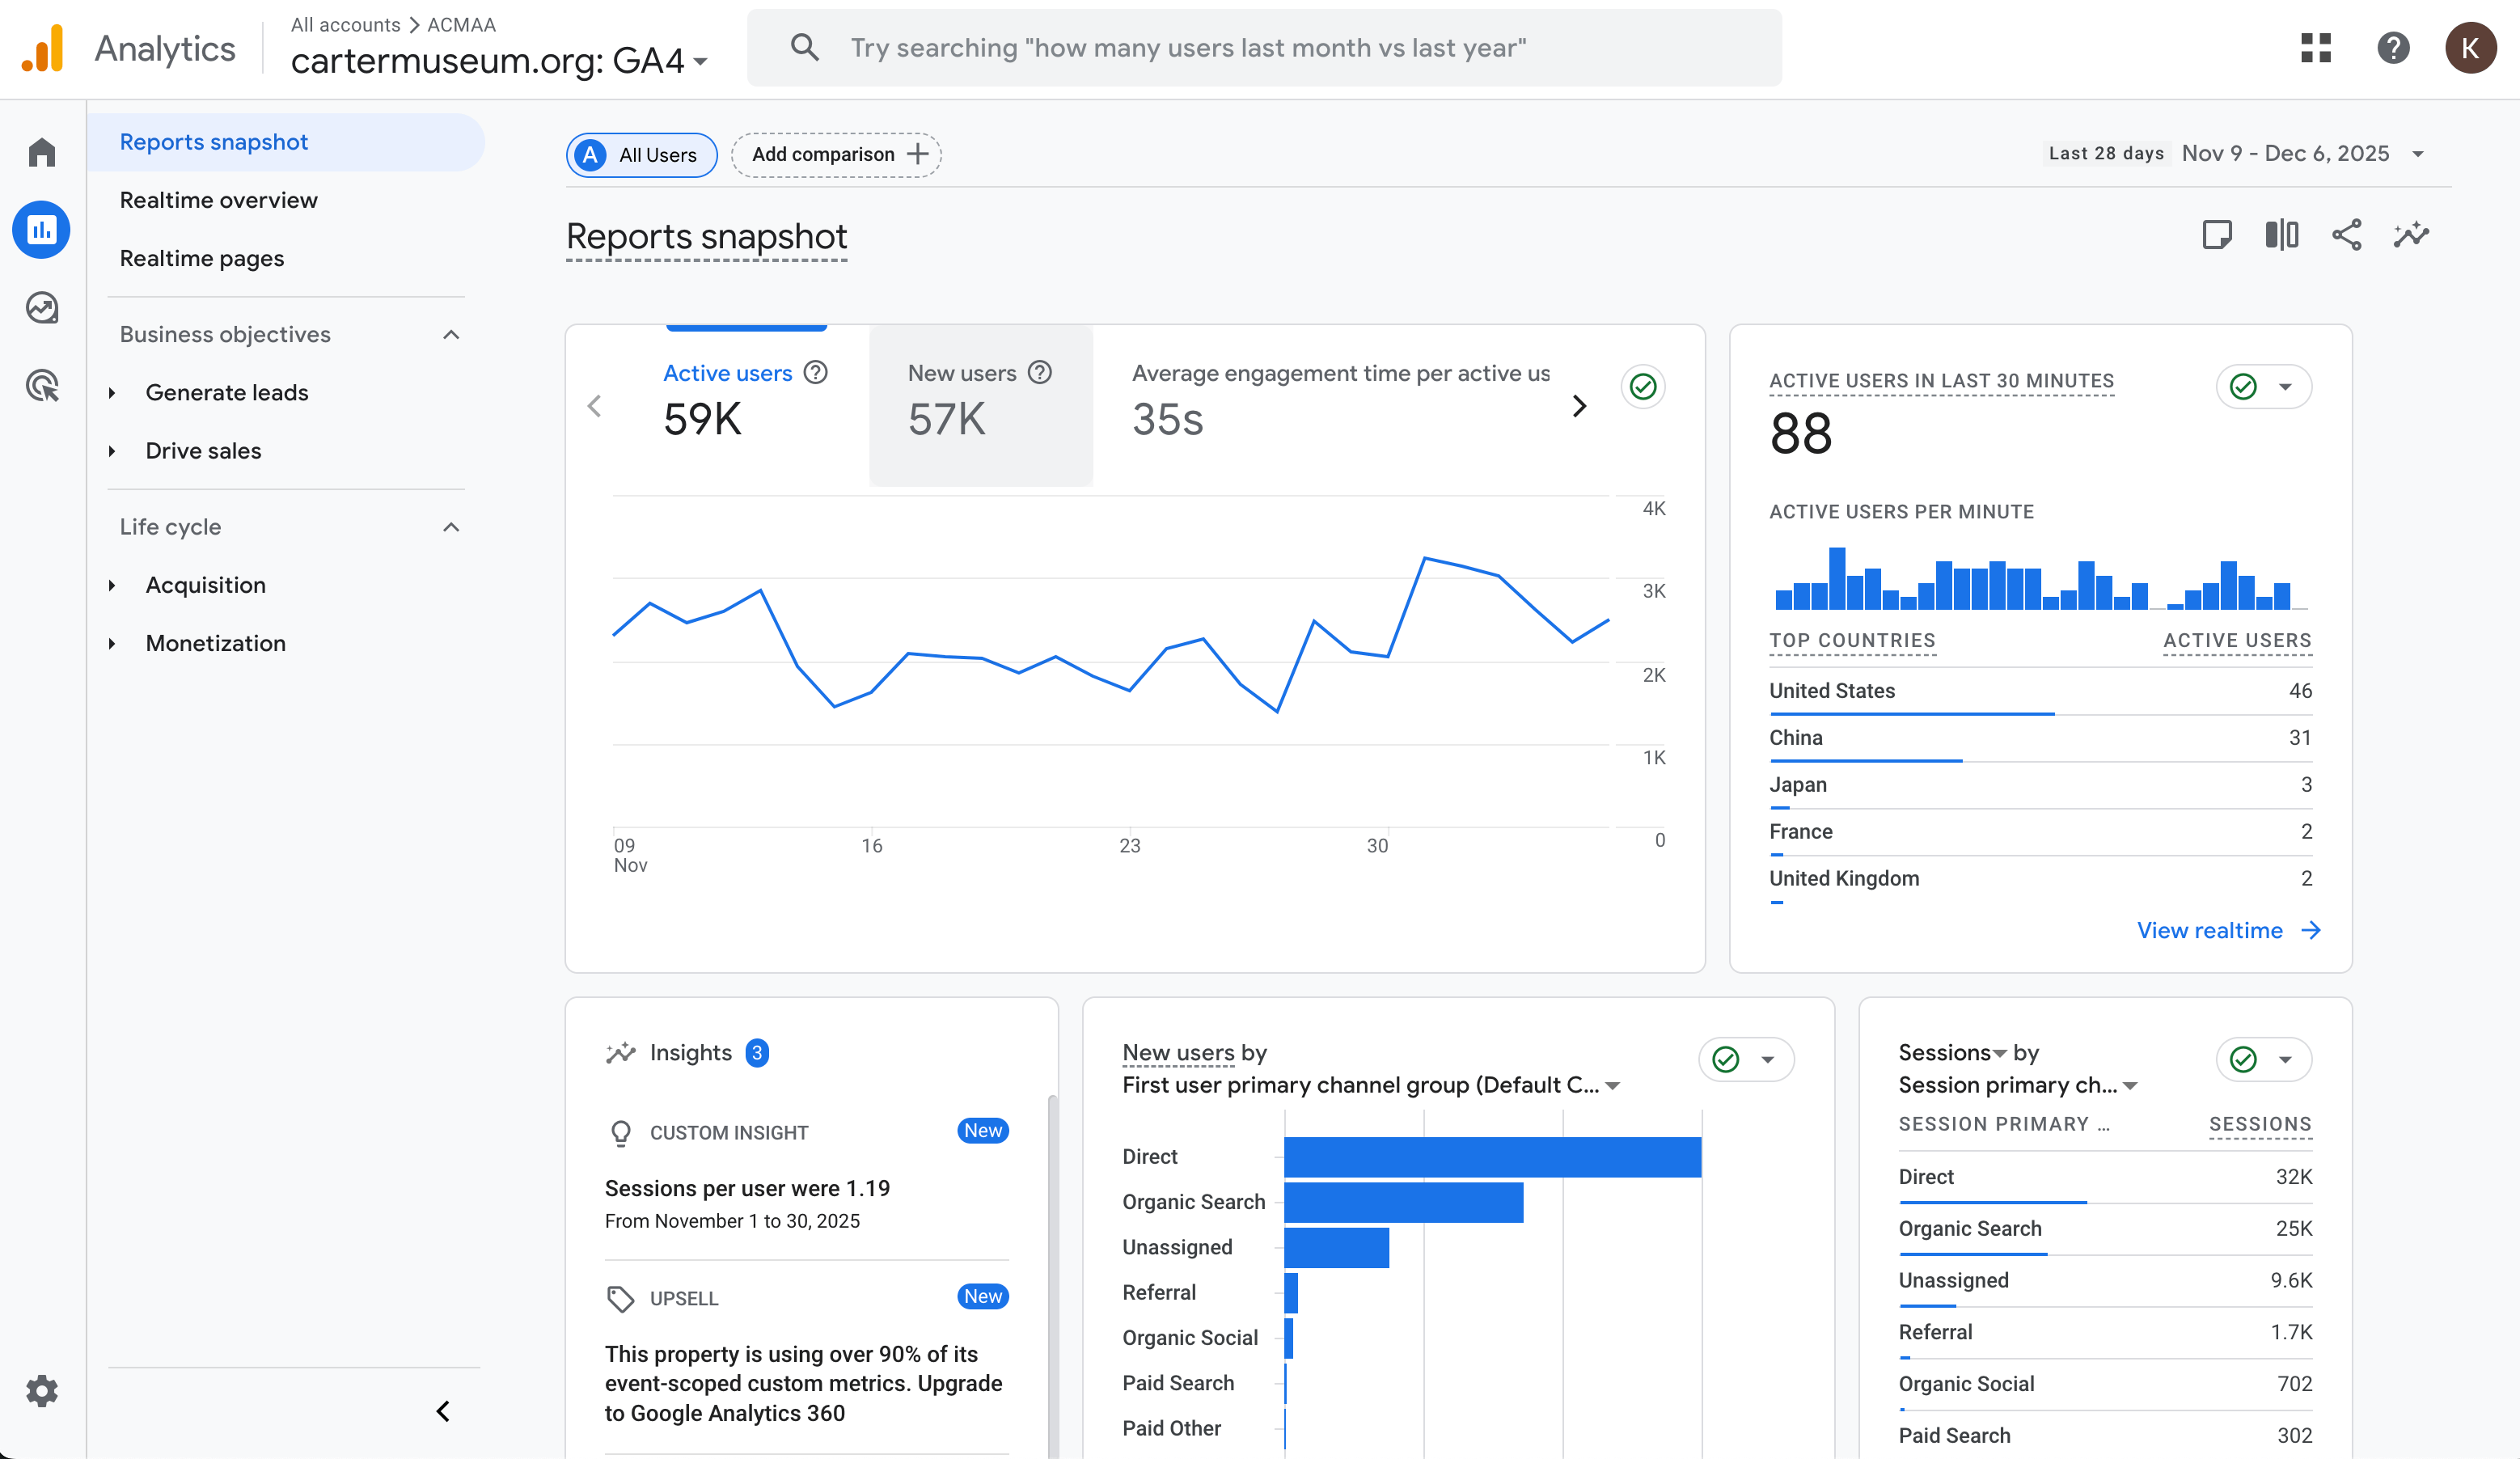
Task: Open the Insights sparkline icon top right
Action: tap(2411, 235)
